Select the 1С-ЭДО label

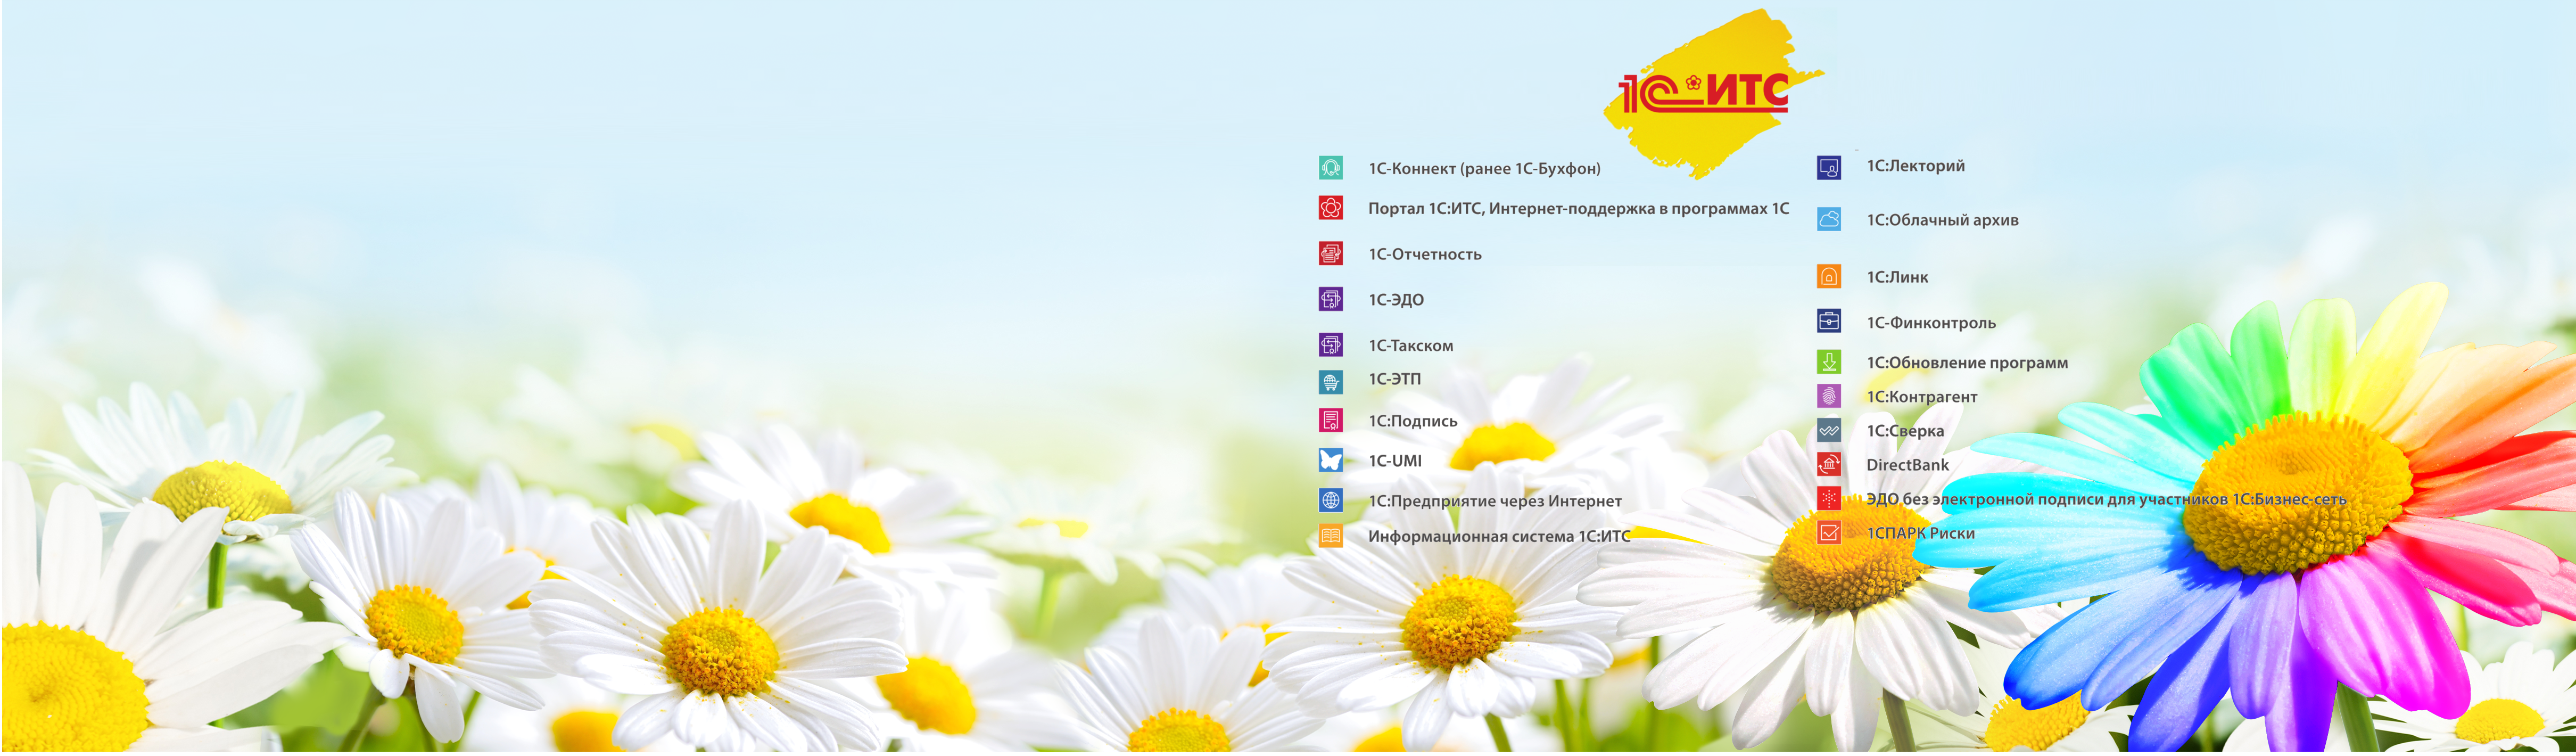coord(1396,300)
